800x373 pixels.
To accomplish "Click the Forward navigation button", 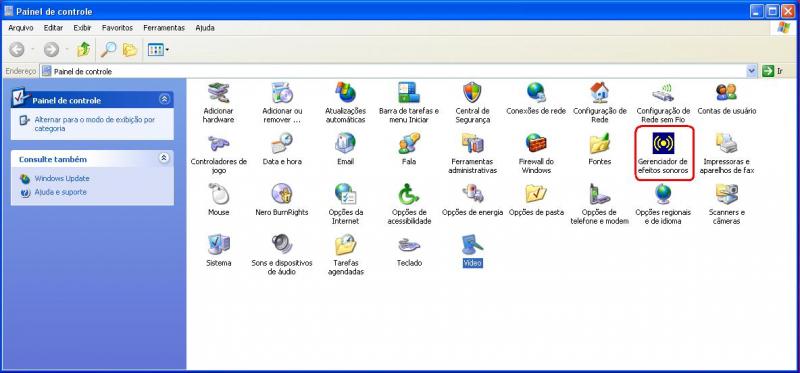I will coord(51,49).
